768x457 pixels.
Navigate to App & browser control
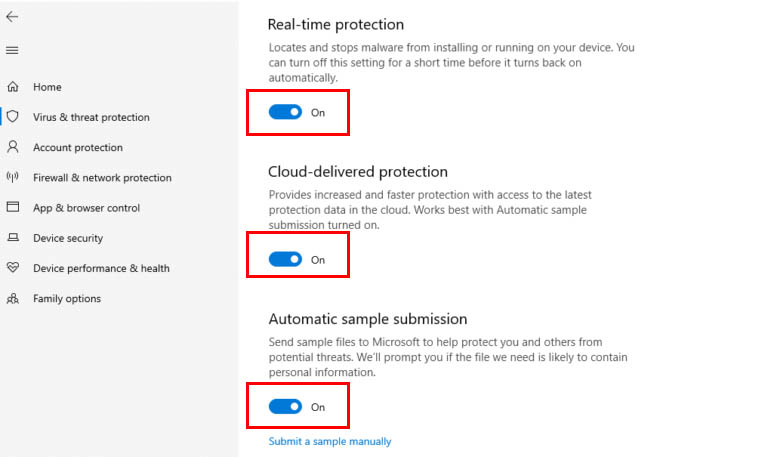click(86, 208)
